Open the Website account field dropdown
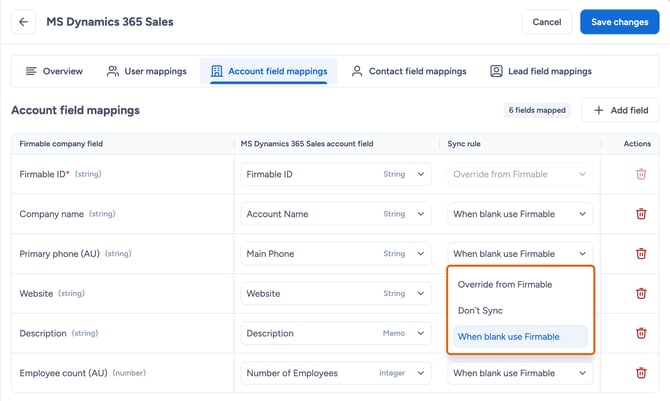Viewport: 670px width, 401px height. pos(336,293)
